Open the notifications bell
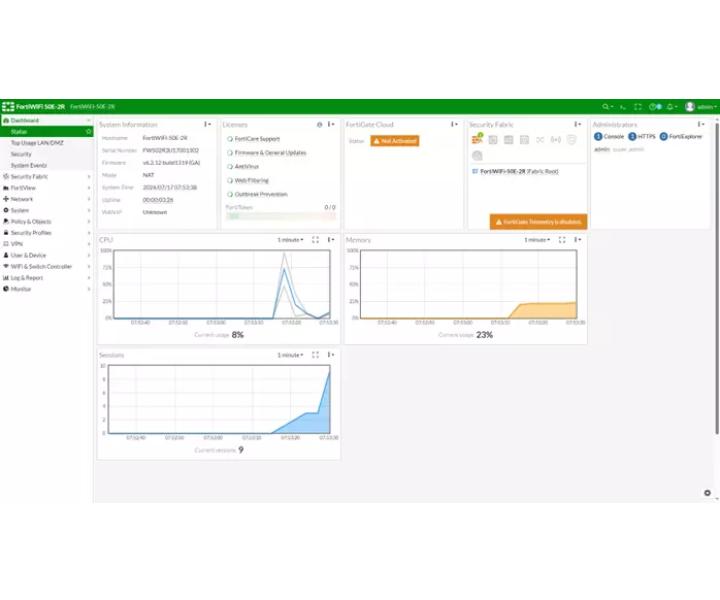Image resolution: width=720 pixels, height=600 pixels. click(x=672, y=107)
